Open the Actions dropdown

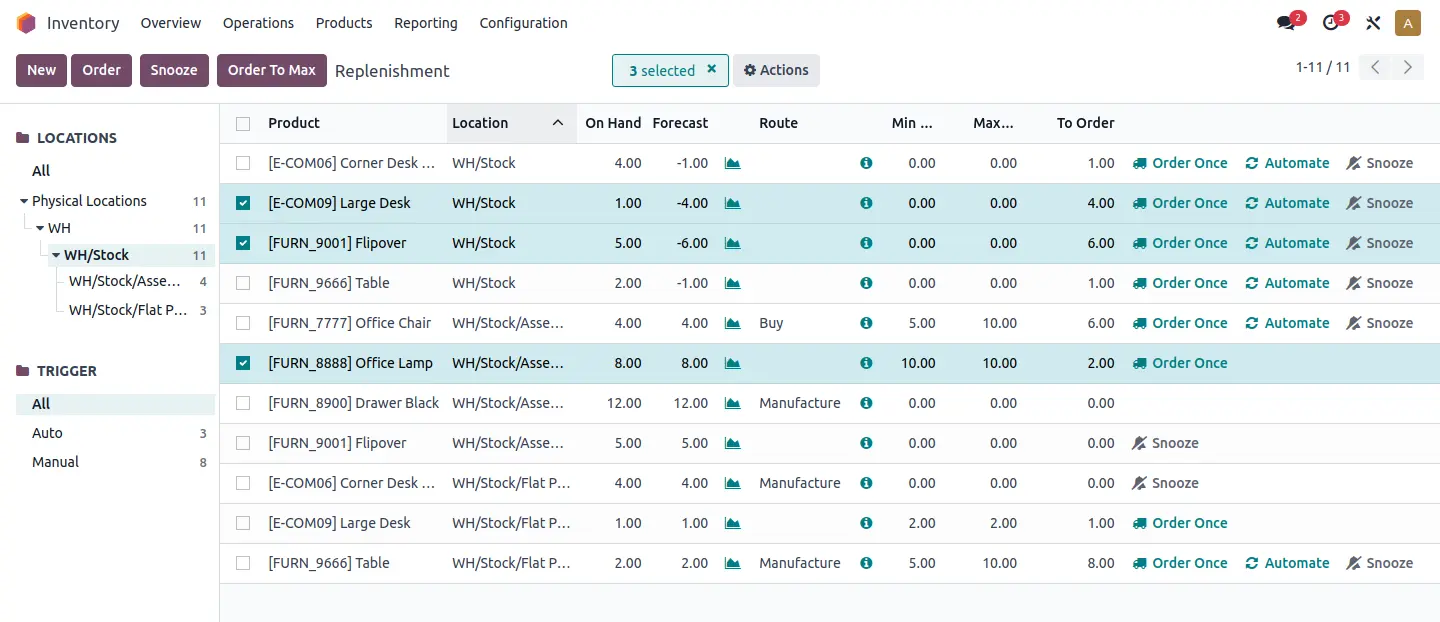776,70
